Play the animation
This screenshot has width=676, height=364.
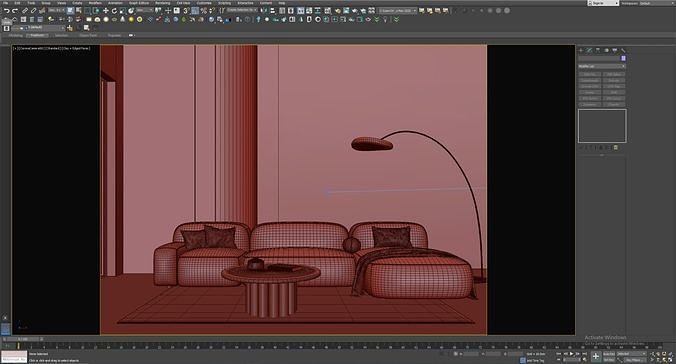(x=571, y=354)
